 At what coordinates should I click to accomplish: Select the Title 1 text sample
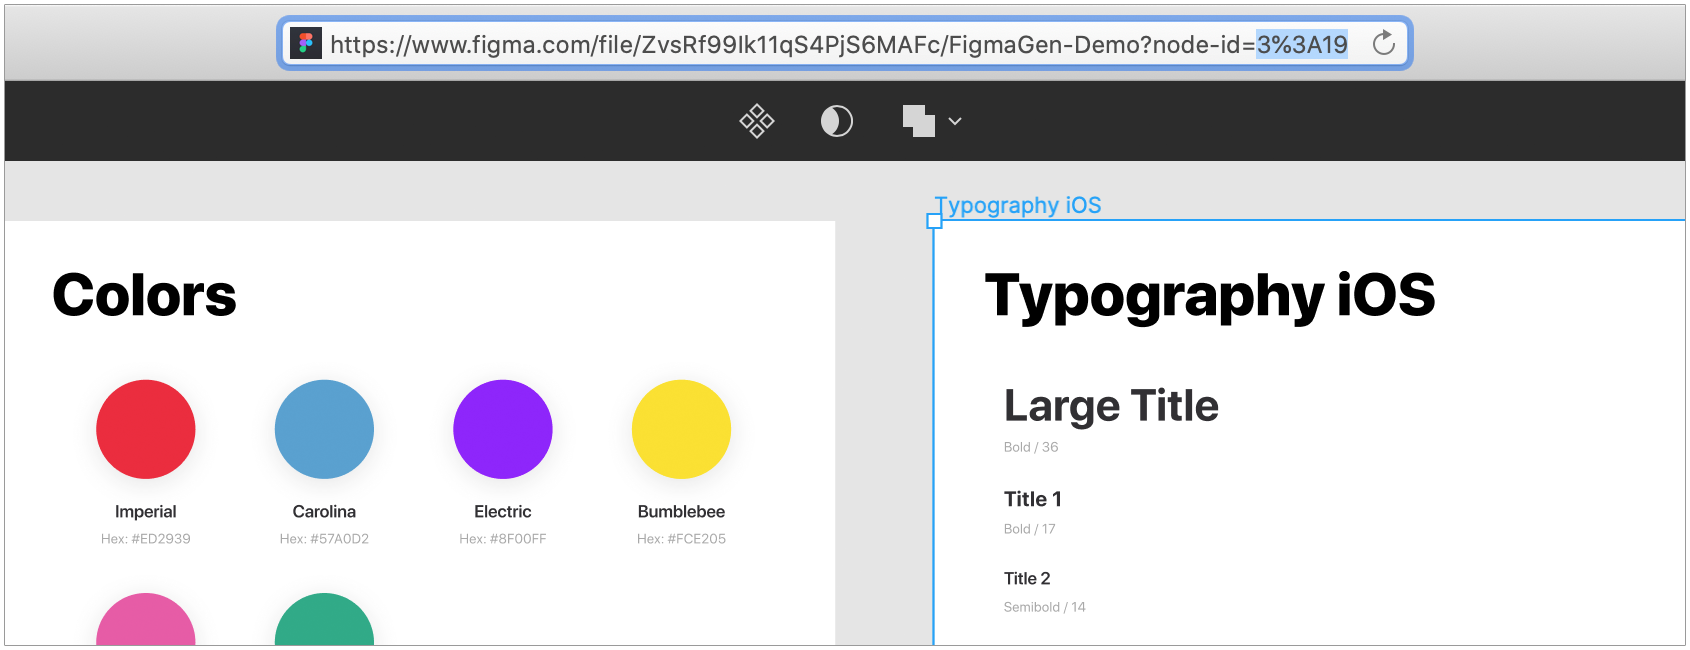pyautogui.click(x=1033, y=499)
